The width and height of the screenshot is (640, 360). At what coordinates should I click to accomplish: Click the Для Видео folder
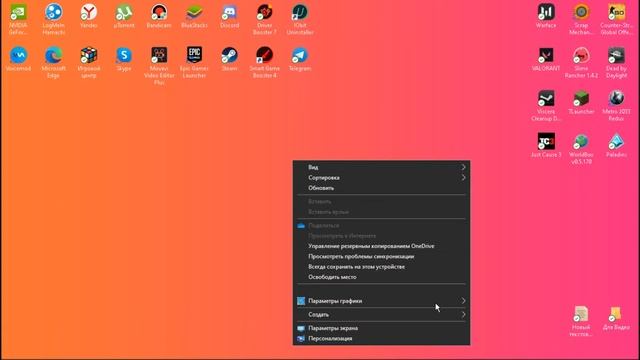(616, 314)
